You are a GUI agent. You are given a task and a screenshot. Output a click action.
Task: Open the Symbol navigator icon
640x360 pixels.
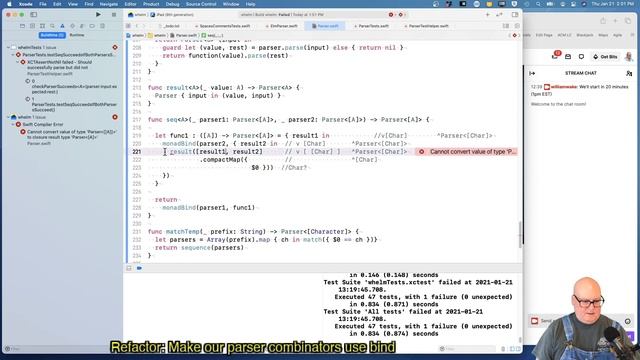(42, 26)
